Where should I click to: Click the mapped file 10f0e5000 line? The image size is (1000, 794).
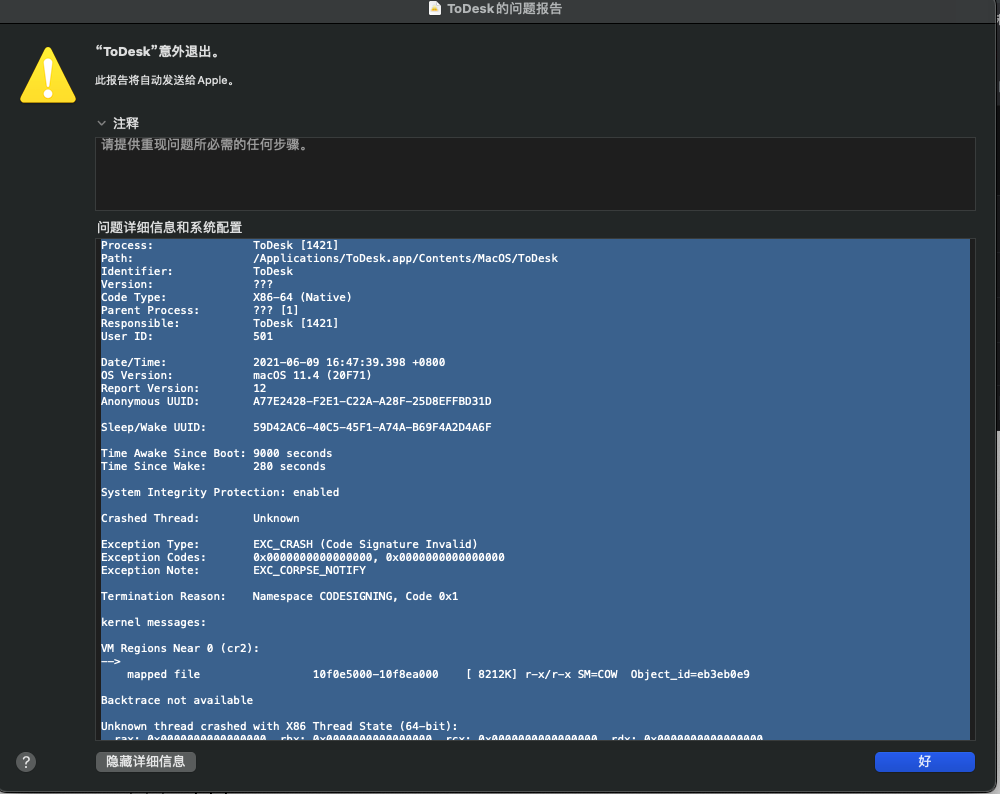tap(438, 674)
